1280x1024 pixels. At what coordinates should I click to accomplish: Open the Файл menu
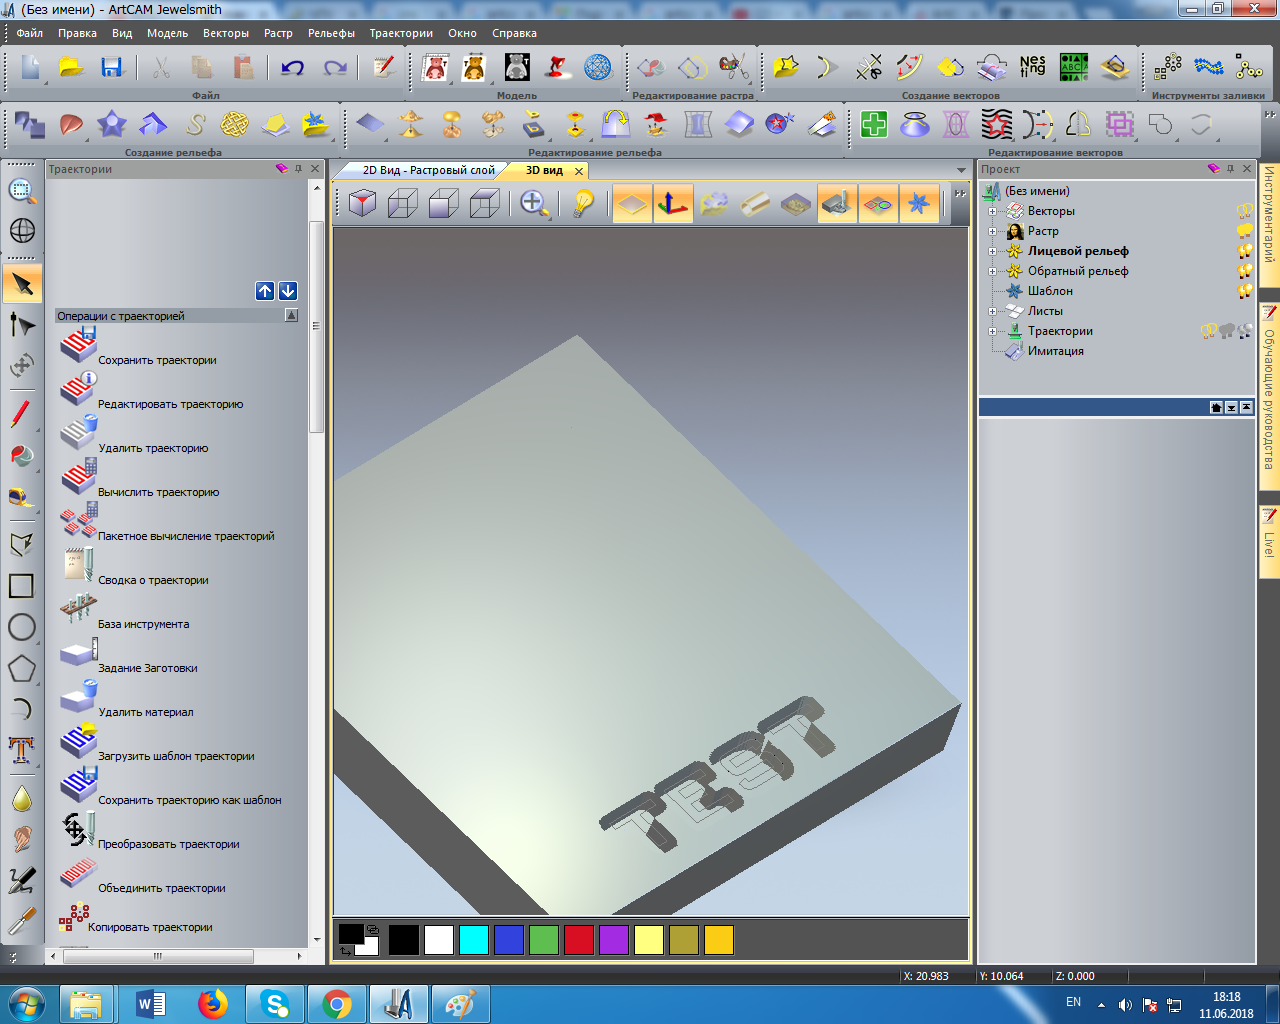click(30, 33)
